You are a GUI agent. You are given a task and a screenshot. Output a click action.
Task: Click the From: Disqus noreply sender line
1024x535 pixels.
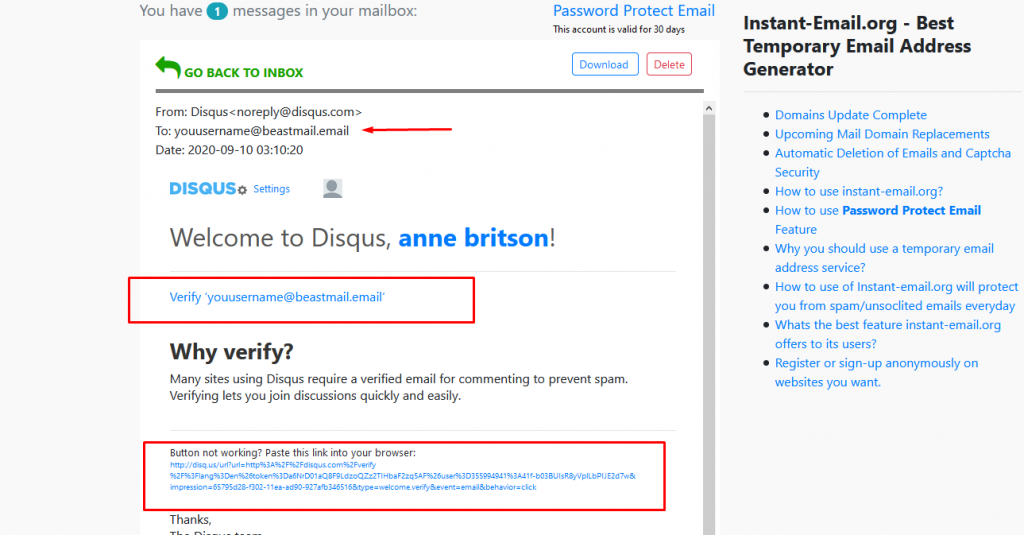point(259,112)
